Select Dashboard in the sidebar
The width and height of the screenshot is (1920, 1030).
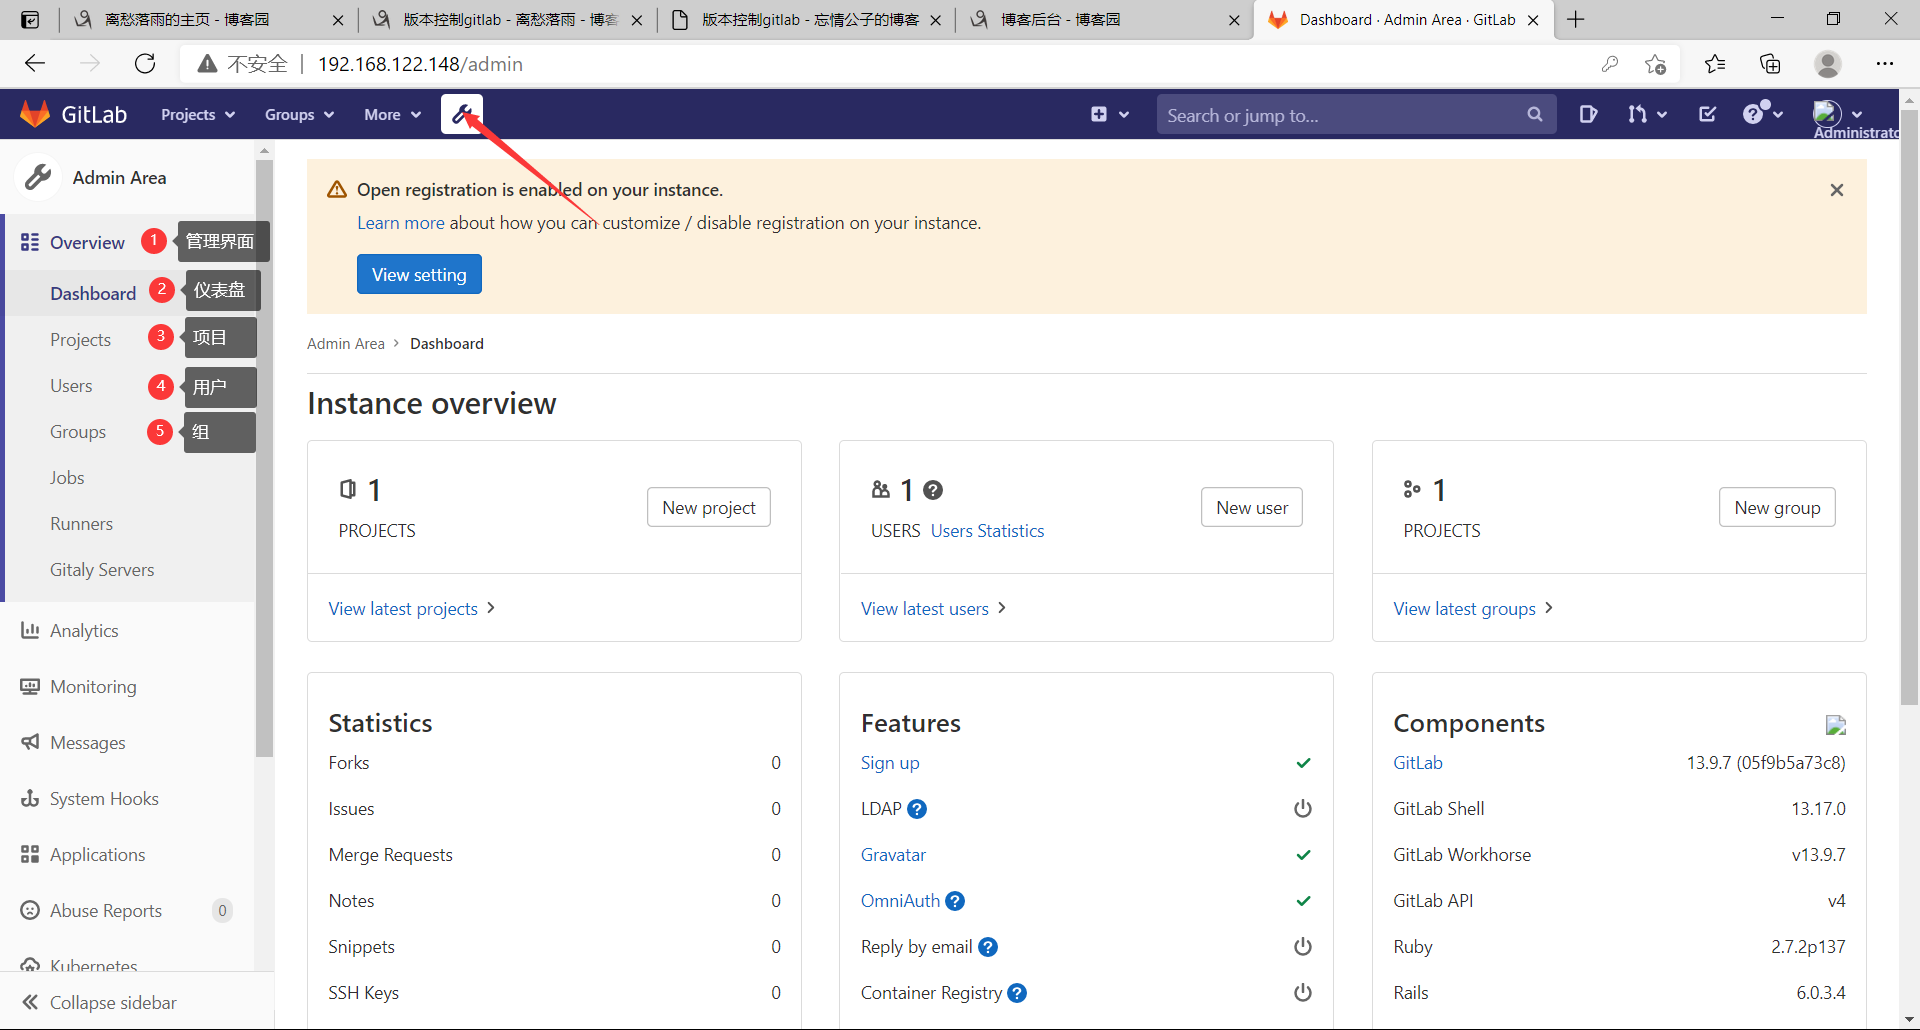pos(93,293)
